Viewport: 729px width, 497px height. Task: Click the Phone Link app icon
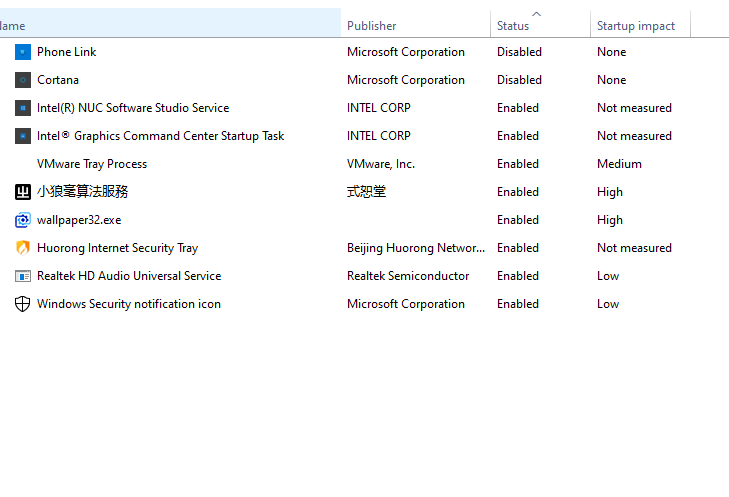point(23,52)
